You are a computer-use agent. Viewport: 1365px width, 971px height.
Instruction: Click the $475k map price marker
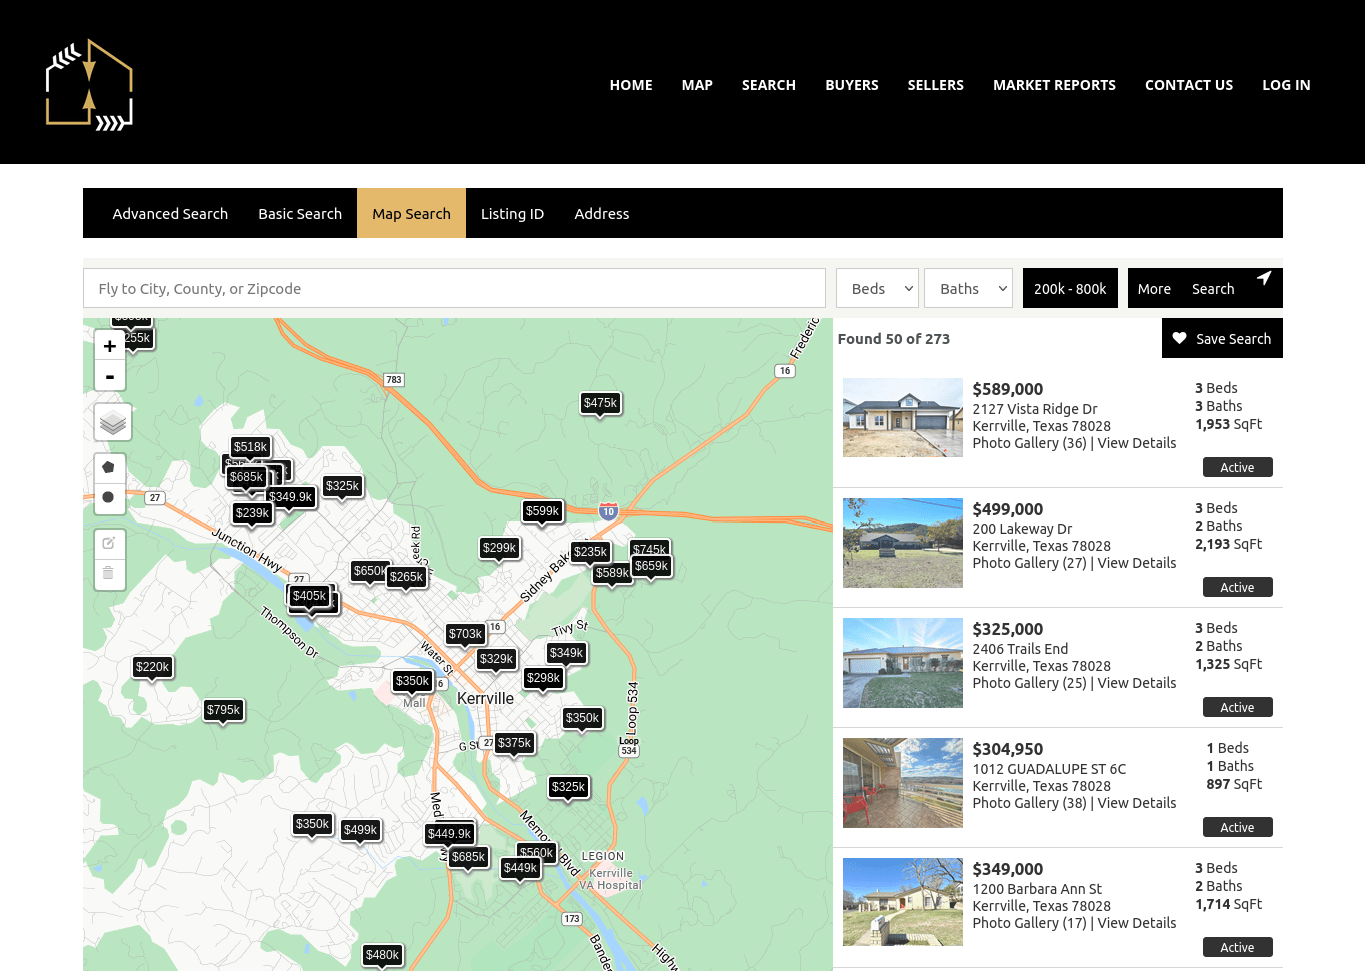click(x=600, y=403)
